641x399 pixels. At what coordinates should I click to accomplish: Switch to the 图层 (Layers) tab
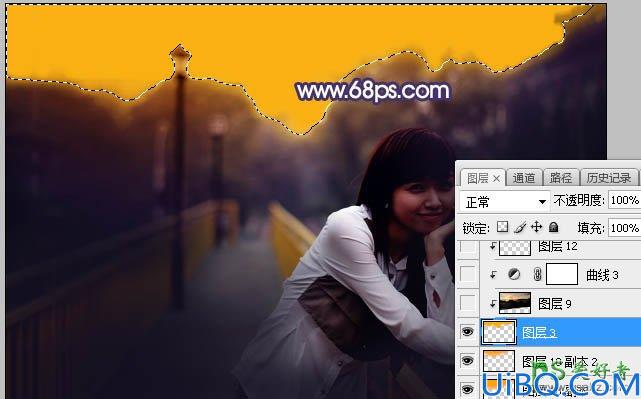477,178
